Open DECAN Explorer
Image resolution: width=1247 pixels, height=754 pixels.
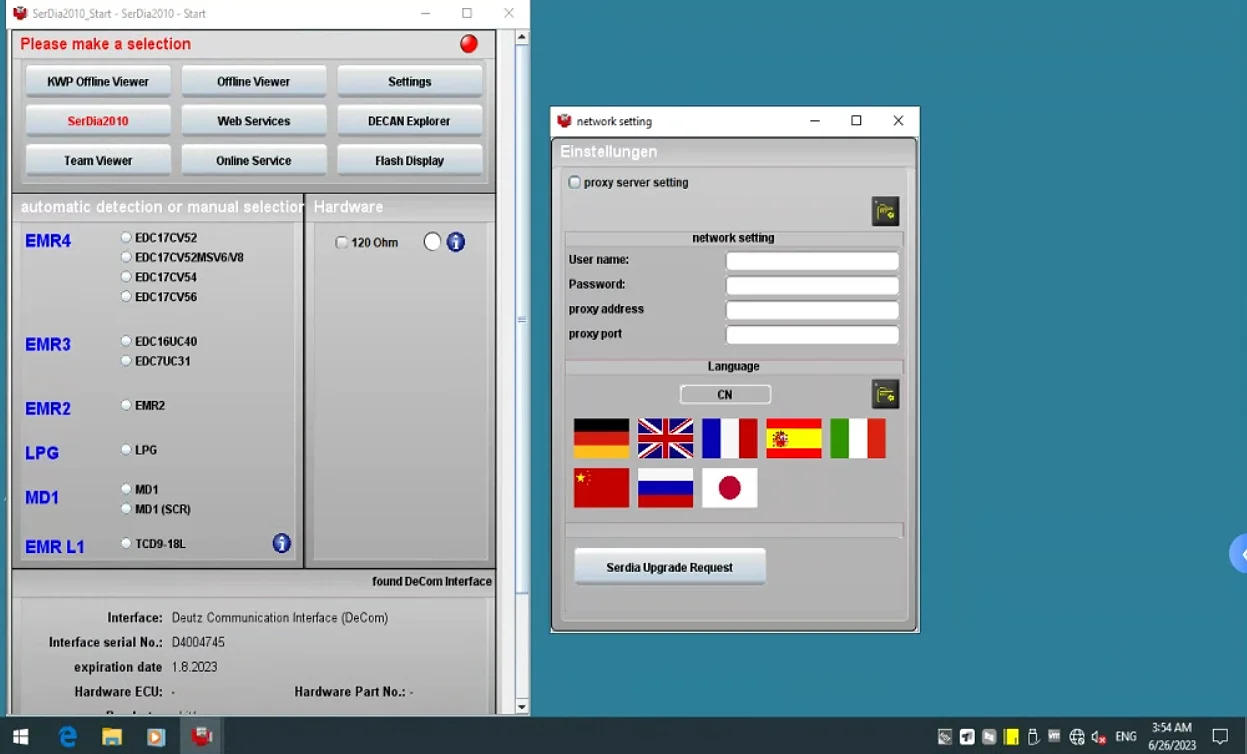[410, 121]
